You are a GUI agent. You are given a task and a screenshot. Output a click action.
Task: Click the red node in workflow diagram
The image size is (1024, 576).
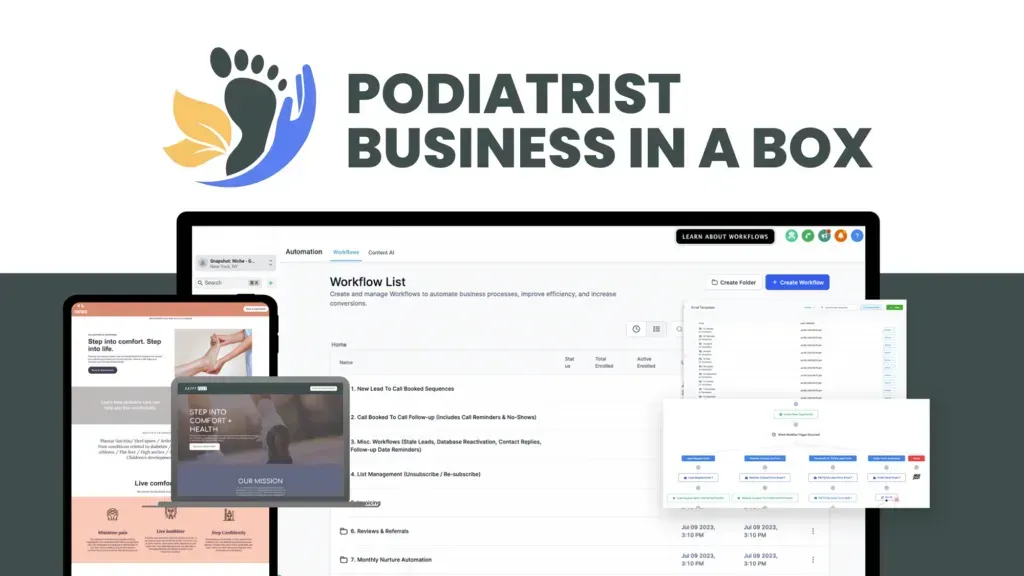(x=916, y=458)
